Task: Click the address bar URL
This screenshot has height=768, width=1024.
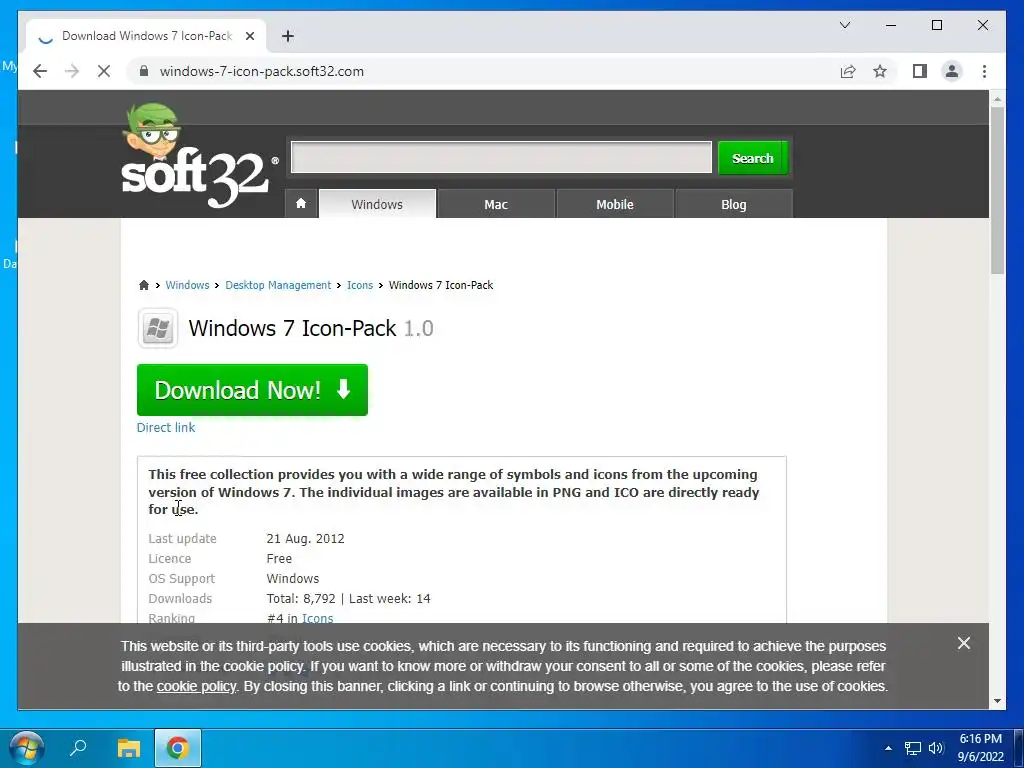Action: (262, 71)
